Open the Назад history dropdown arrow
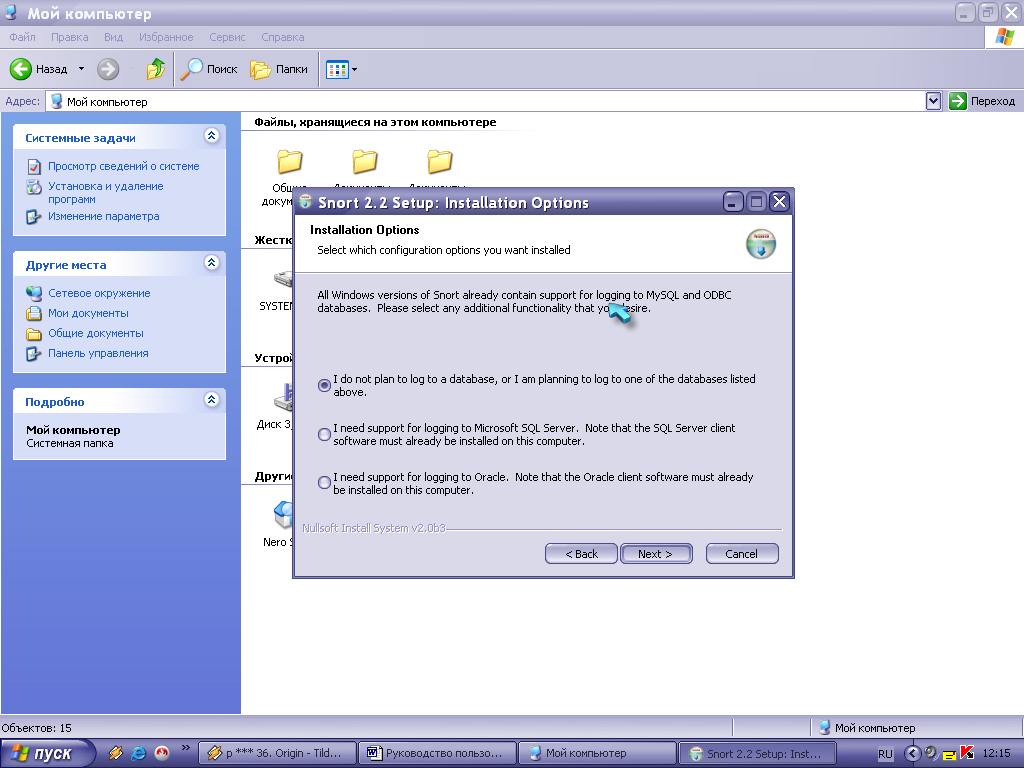This screenshot has height=768, width=1024. point(81,69)
